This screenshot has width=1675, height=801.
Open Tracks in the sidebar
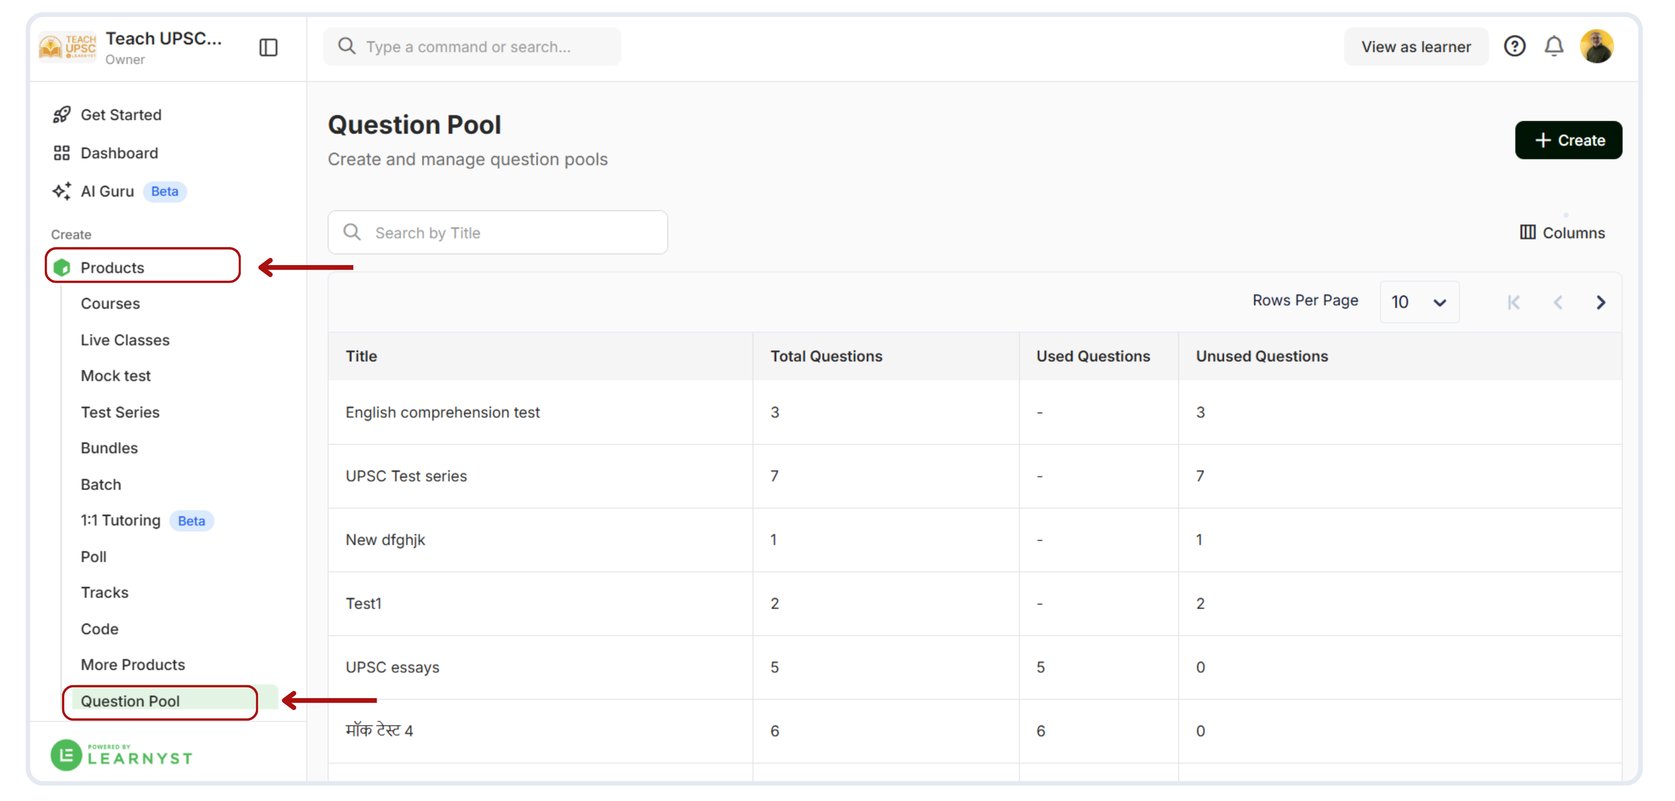pyautogui.click(x=105, y=593)
